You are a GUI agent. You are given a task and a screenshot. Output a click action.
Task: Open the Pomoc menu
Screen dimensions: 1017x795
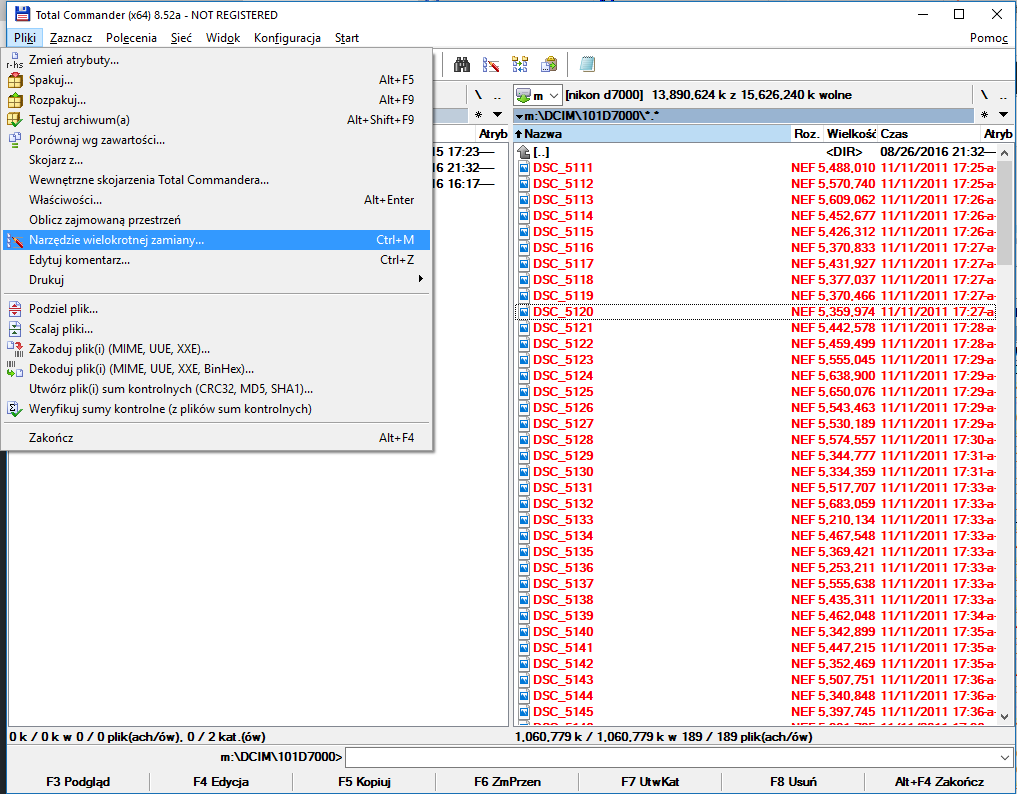pyautogui.click(x=989, y=38)
